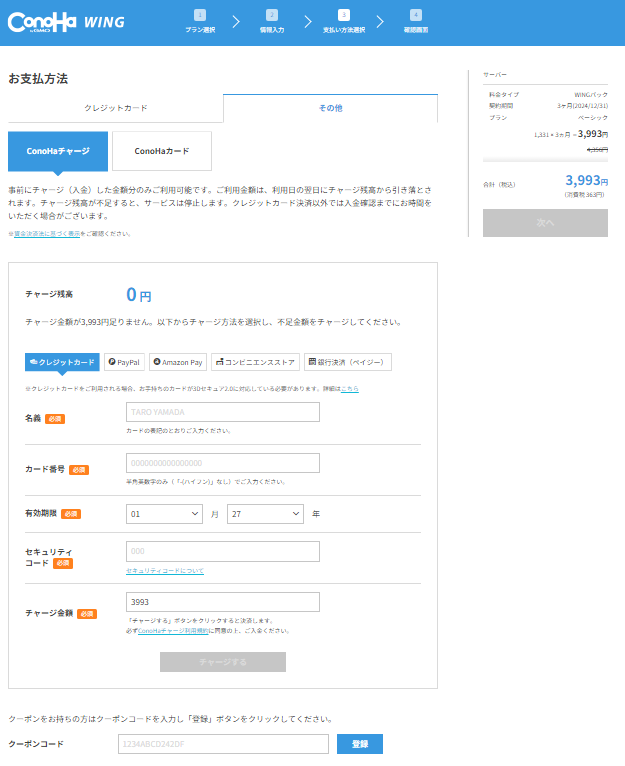The height and width of the screenshot is (766, 625).
Task: Click the ベーシック plan text
Action: (593, 118)
